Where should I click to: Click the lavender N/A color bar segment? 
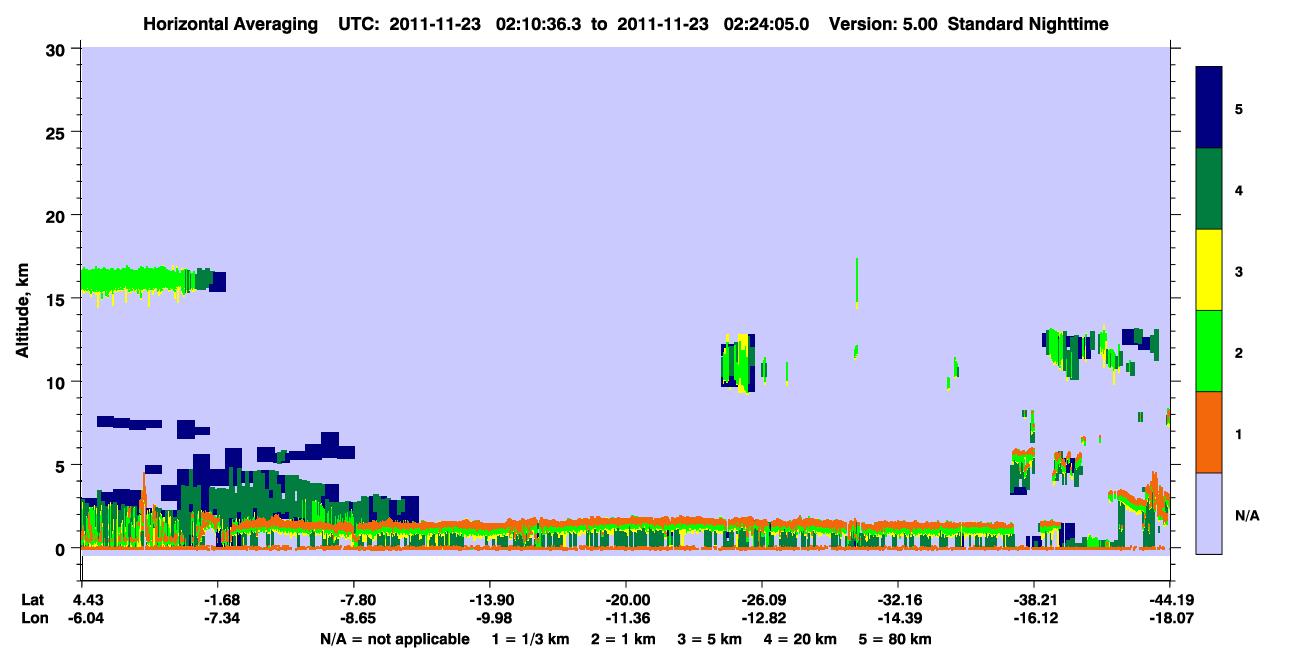(1209, 513)
